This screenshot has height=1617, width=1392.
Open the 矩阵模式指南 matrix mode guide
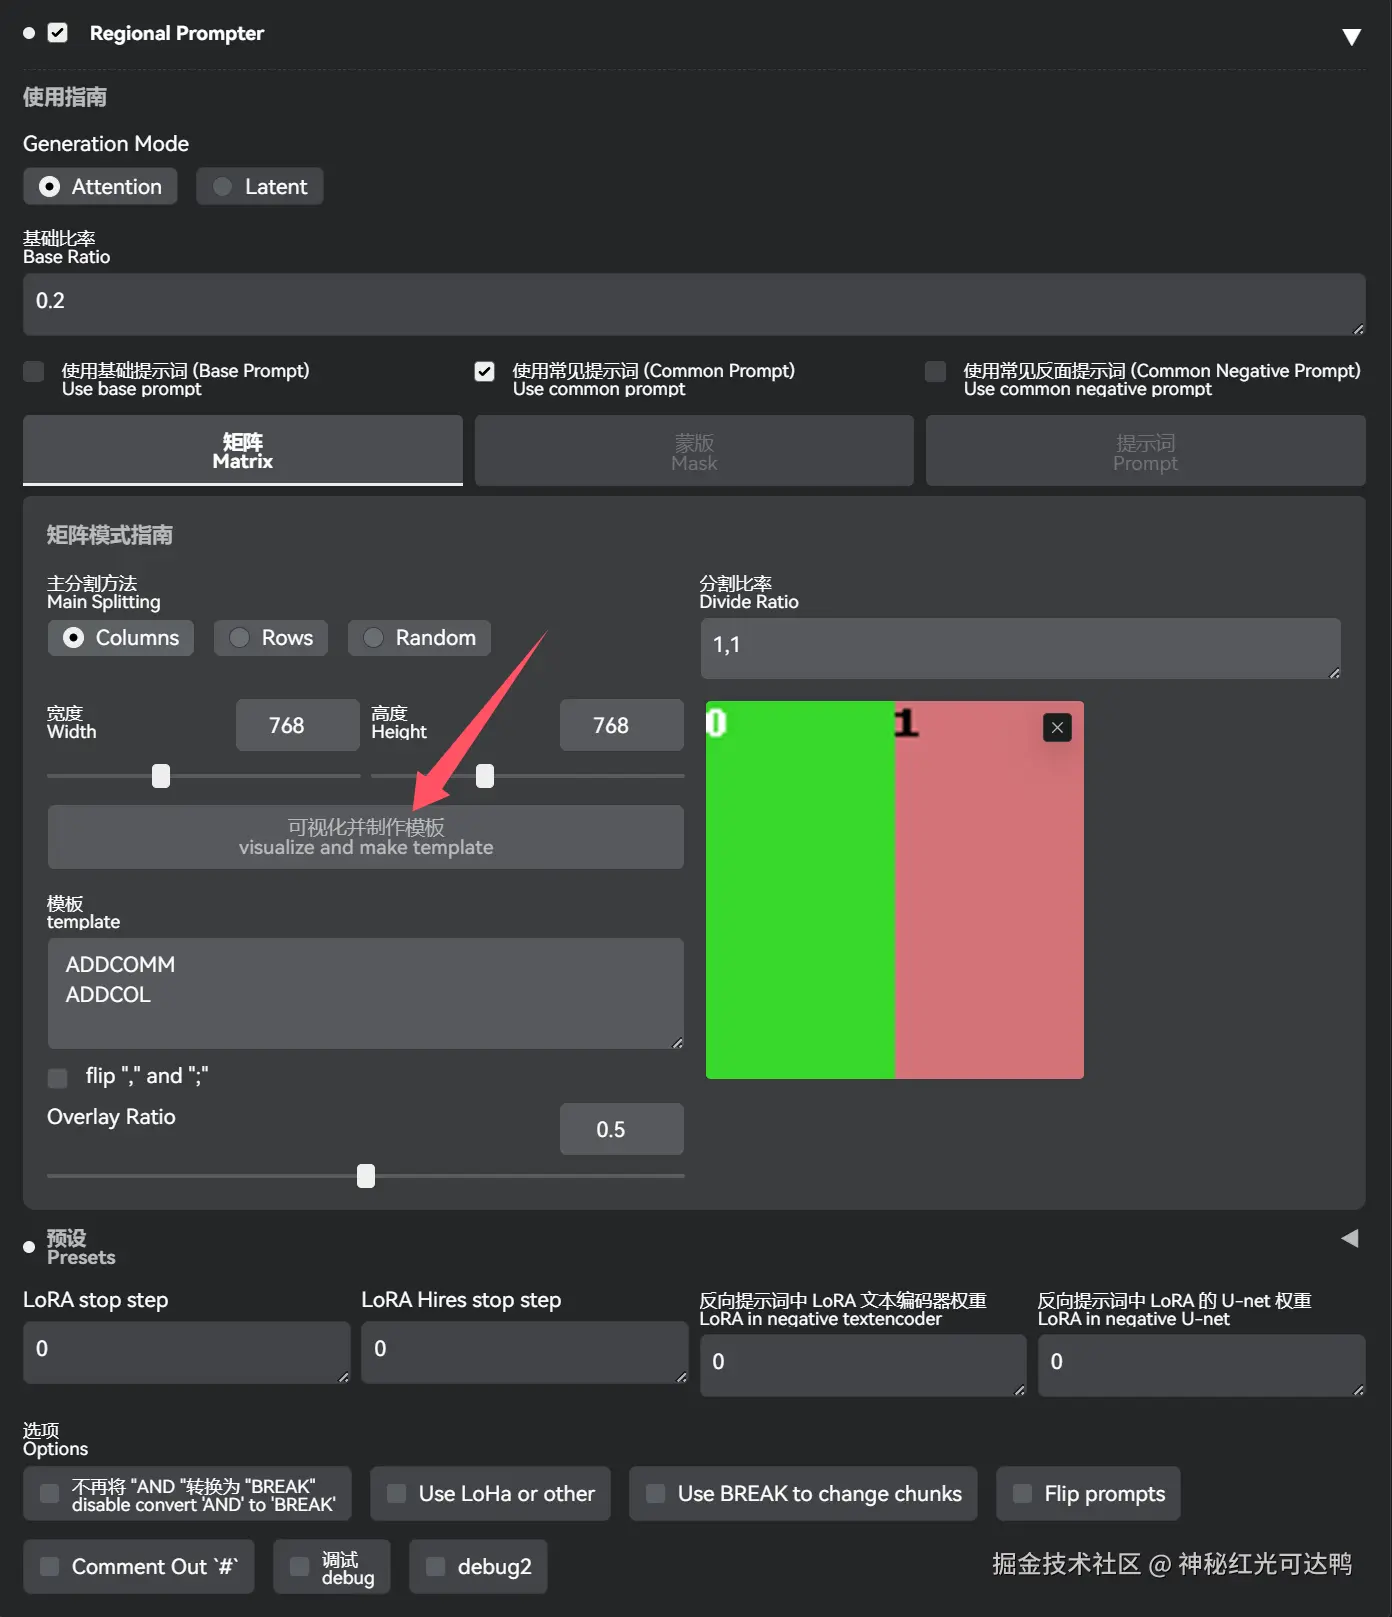110,535
